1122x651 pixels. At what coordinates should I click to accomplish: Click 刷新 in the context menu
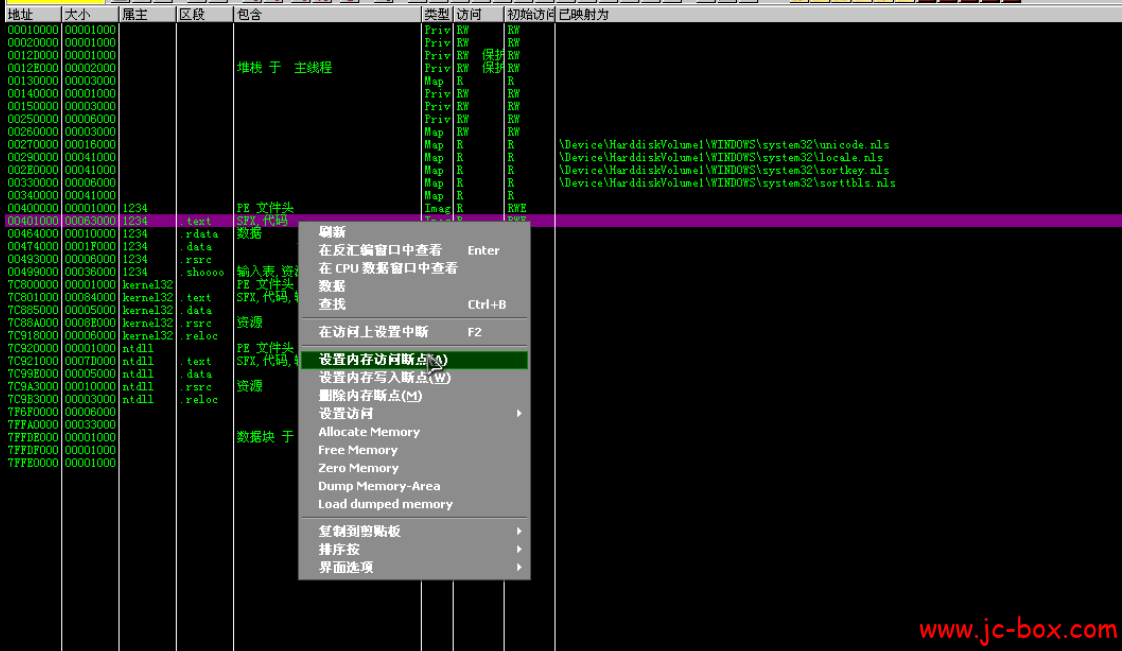point(332,232)
